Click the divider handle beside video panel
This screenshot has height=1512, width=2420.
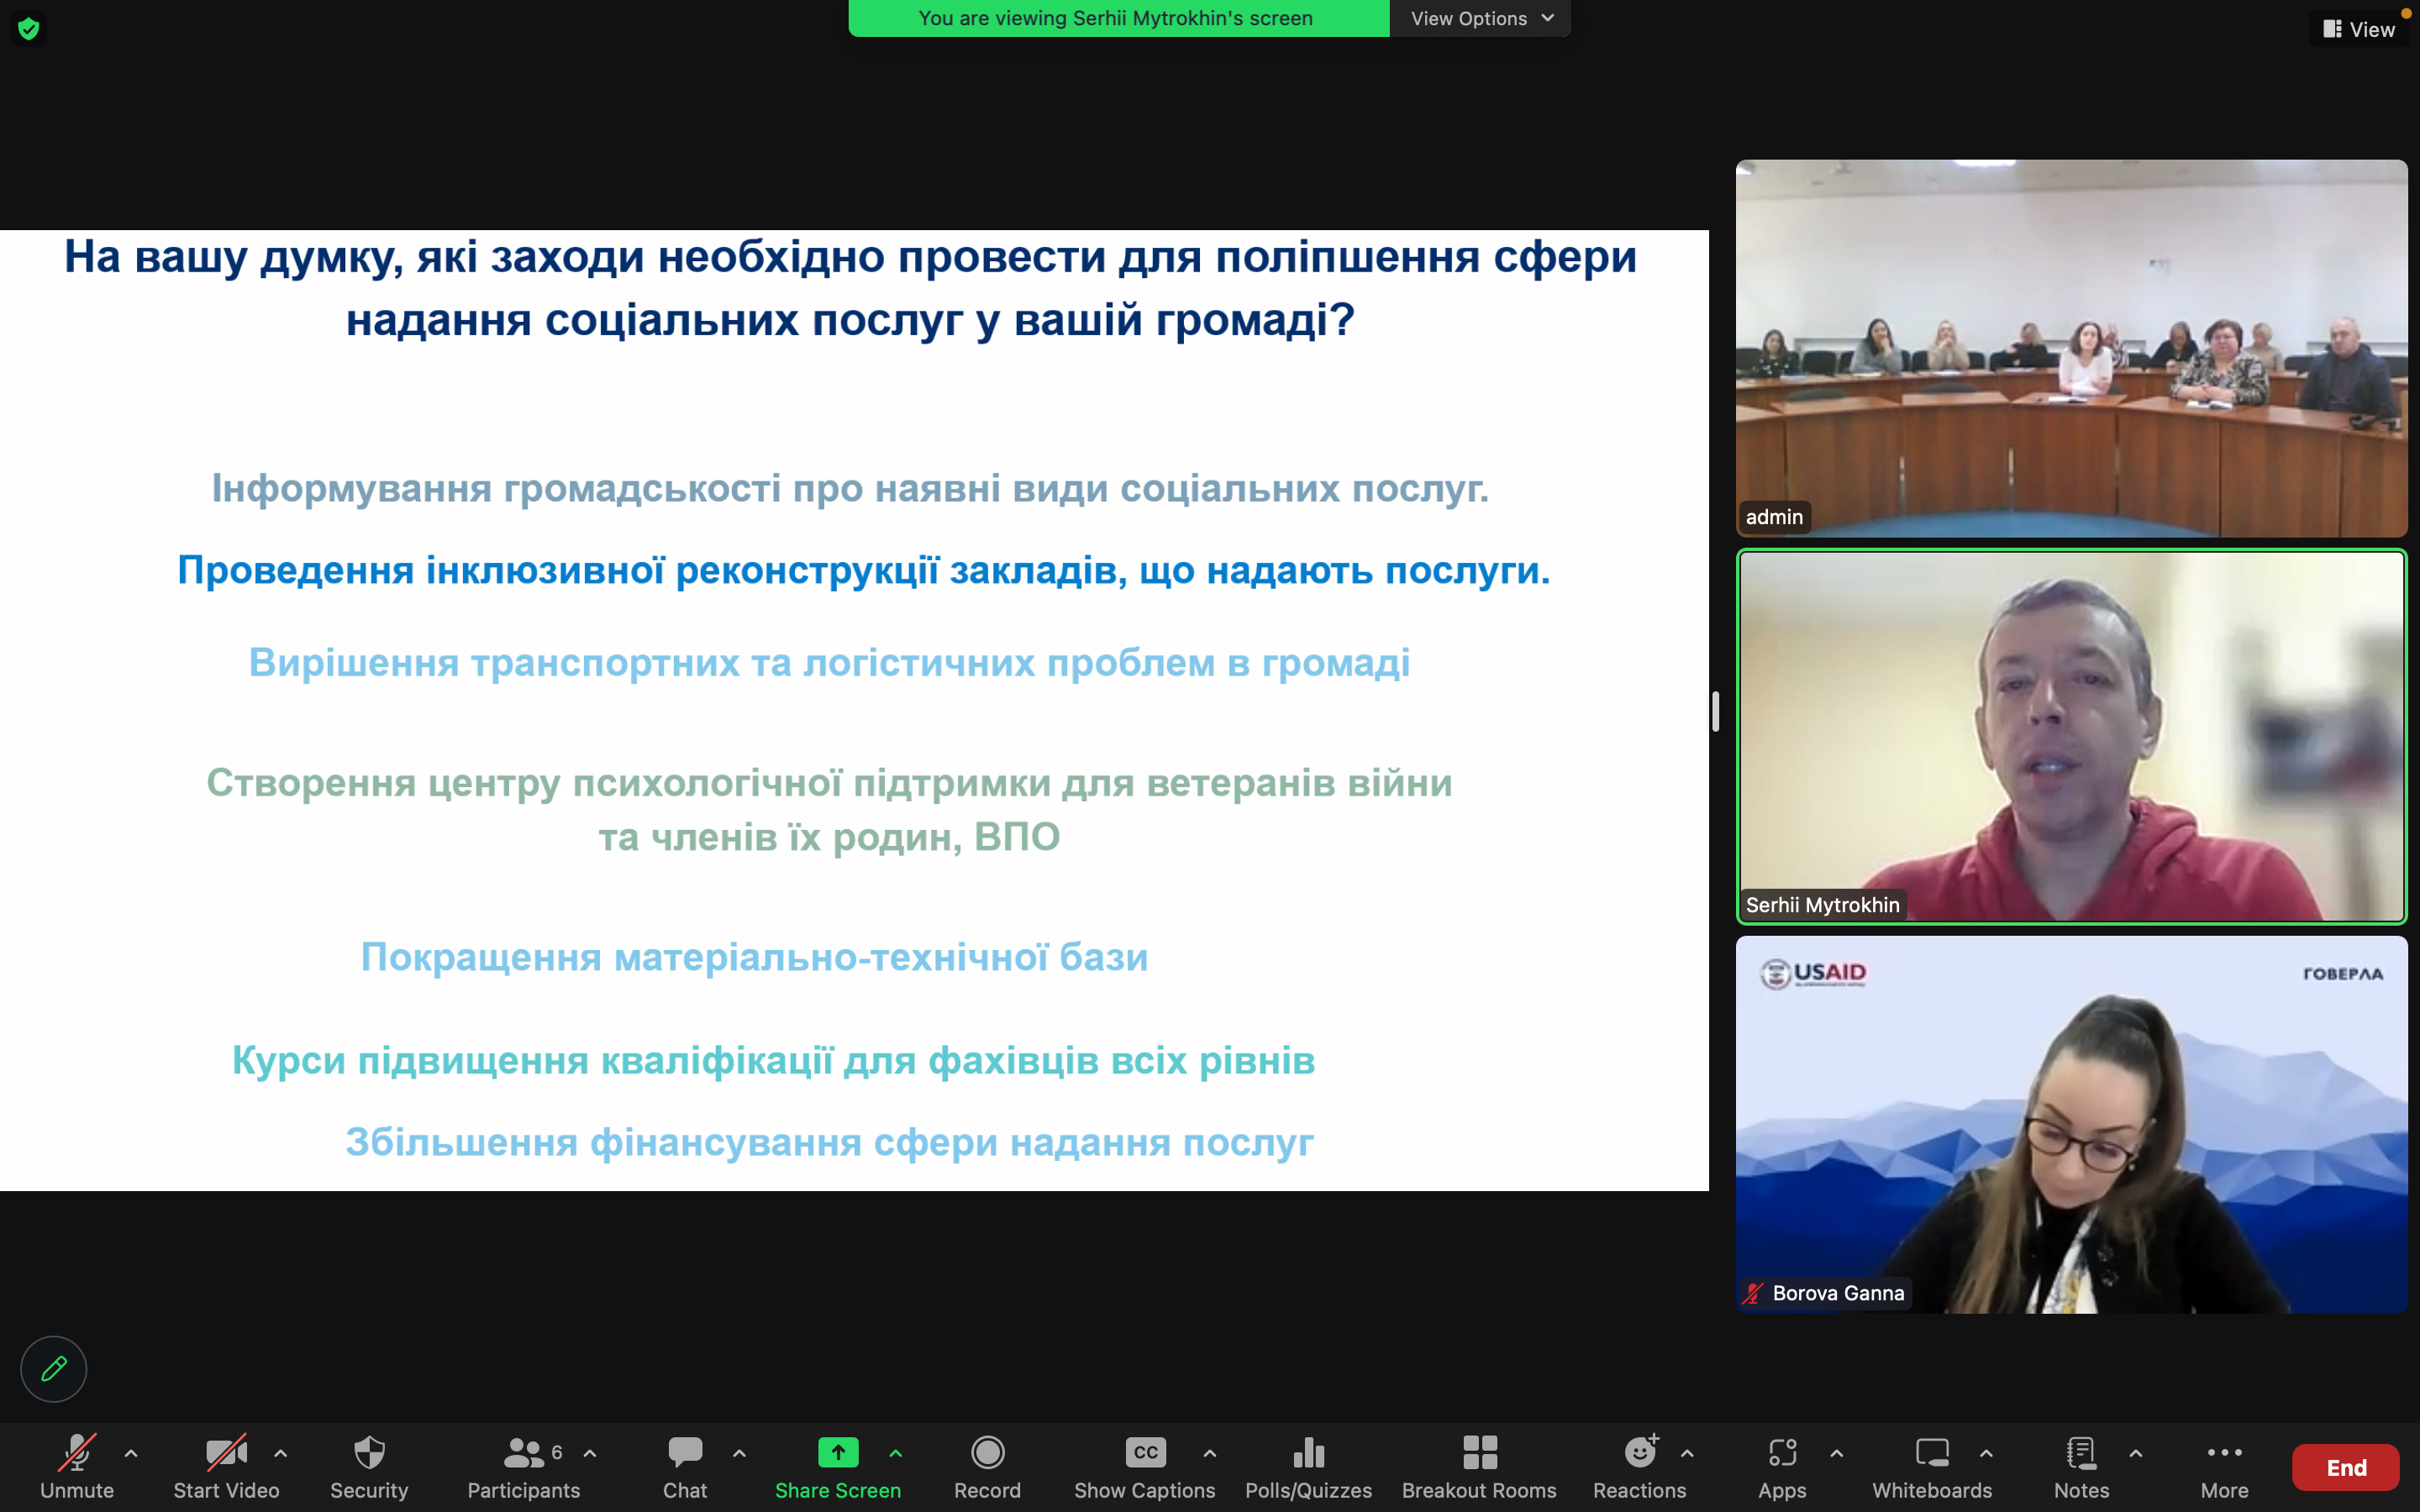pyautogui.click(x=1715, y=711)
